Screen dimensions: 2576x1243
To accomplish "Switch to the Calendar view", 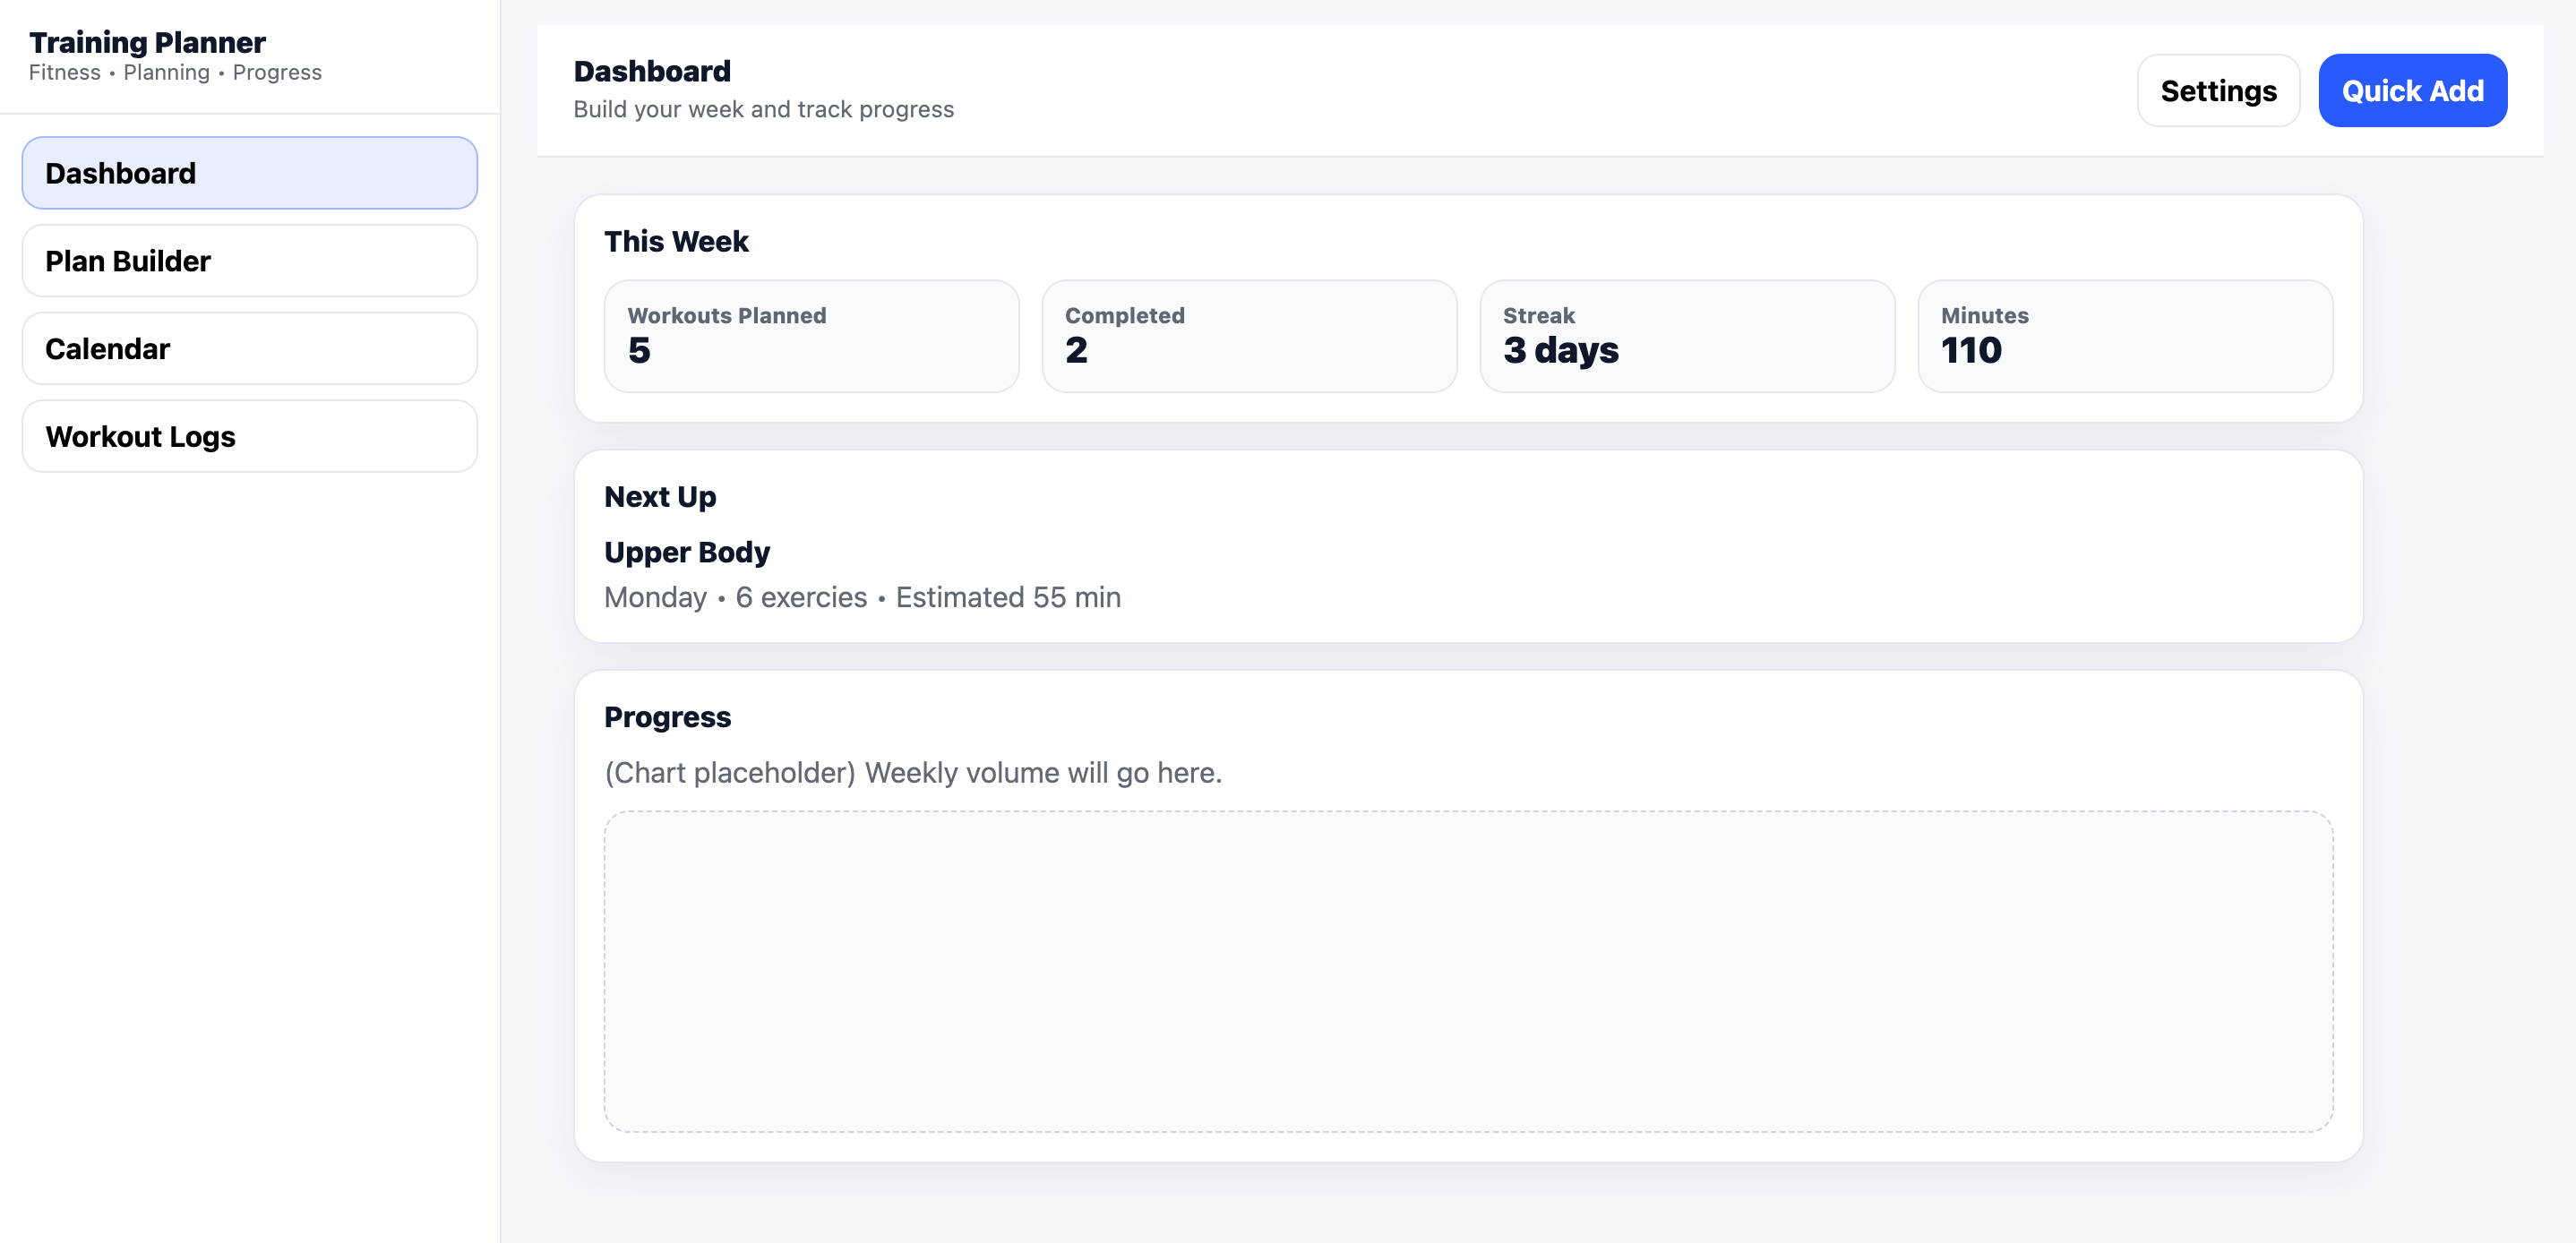I will coord(248,348).
